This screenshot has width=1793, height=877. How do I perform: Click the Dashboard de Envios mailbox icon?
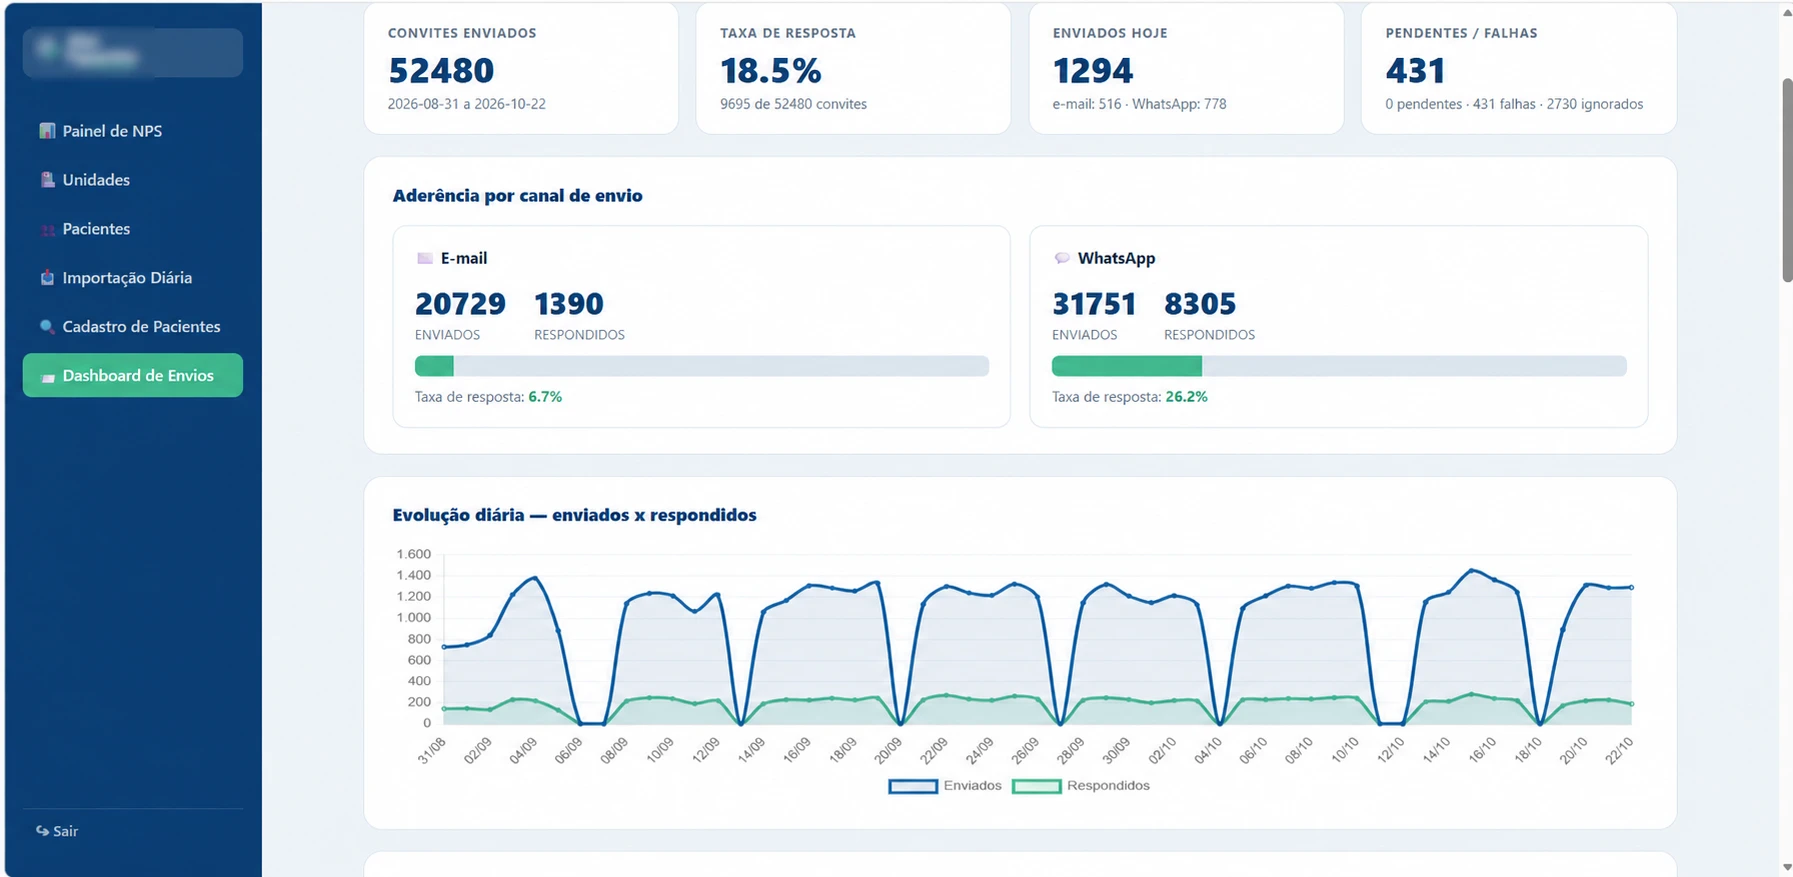pos(47,377)
